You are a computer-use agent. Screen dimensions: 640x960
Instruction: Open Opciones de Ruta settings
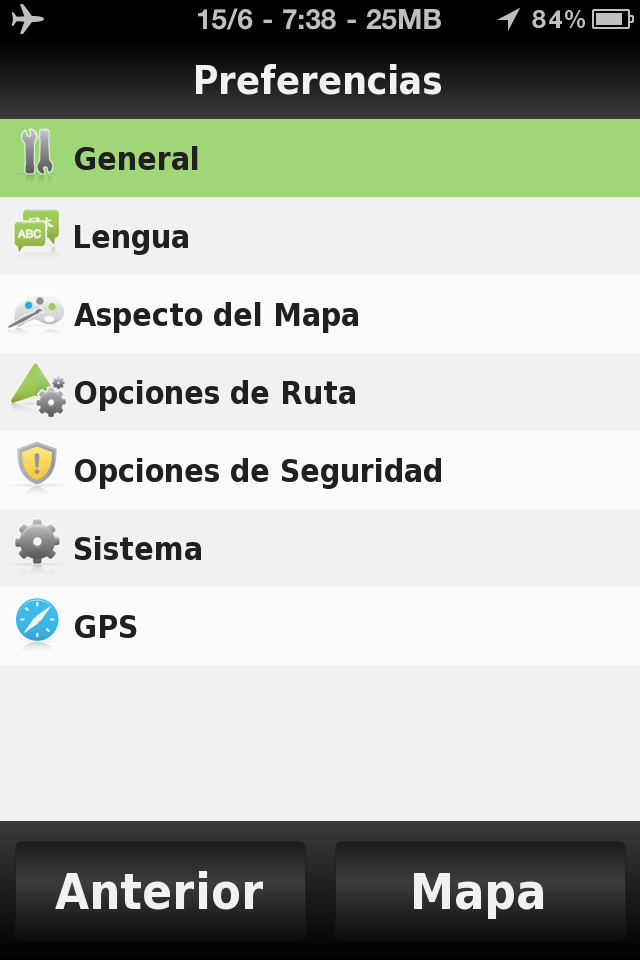pyautogui.click(x=320, y=392)
